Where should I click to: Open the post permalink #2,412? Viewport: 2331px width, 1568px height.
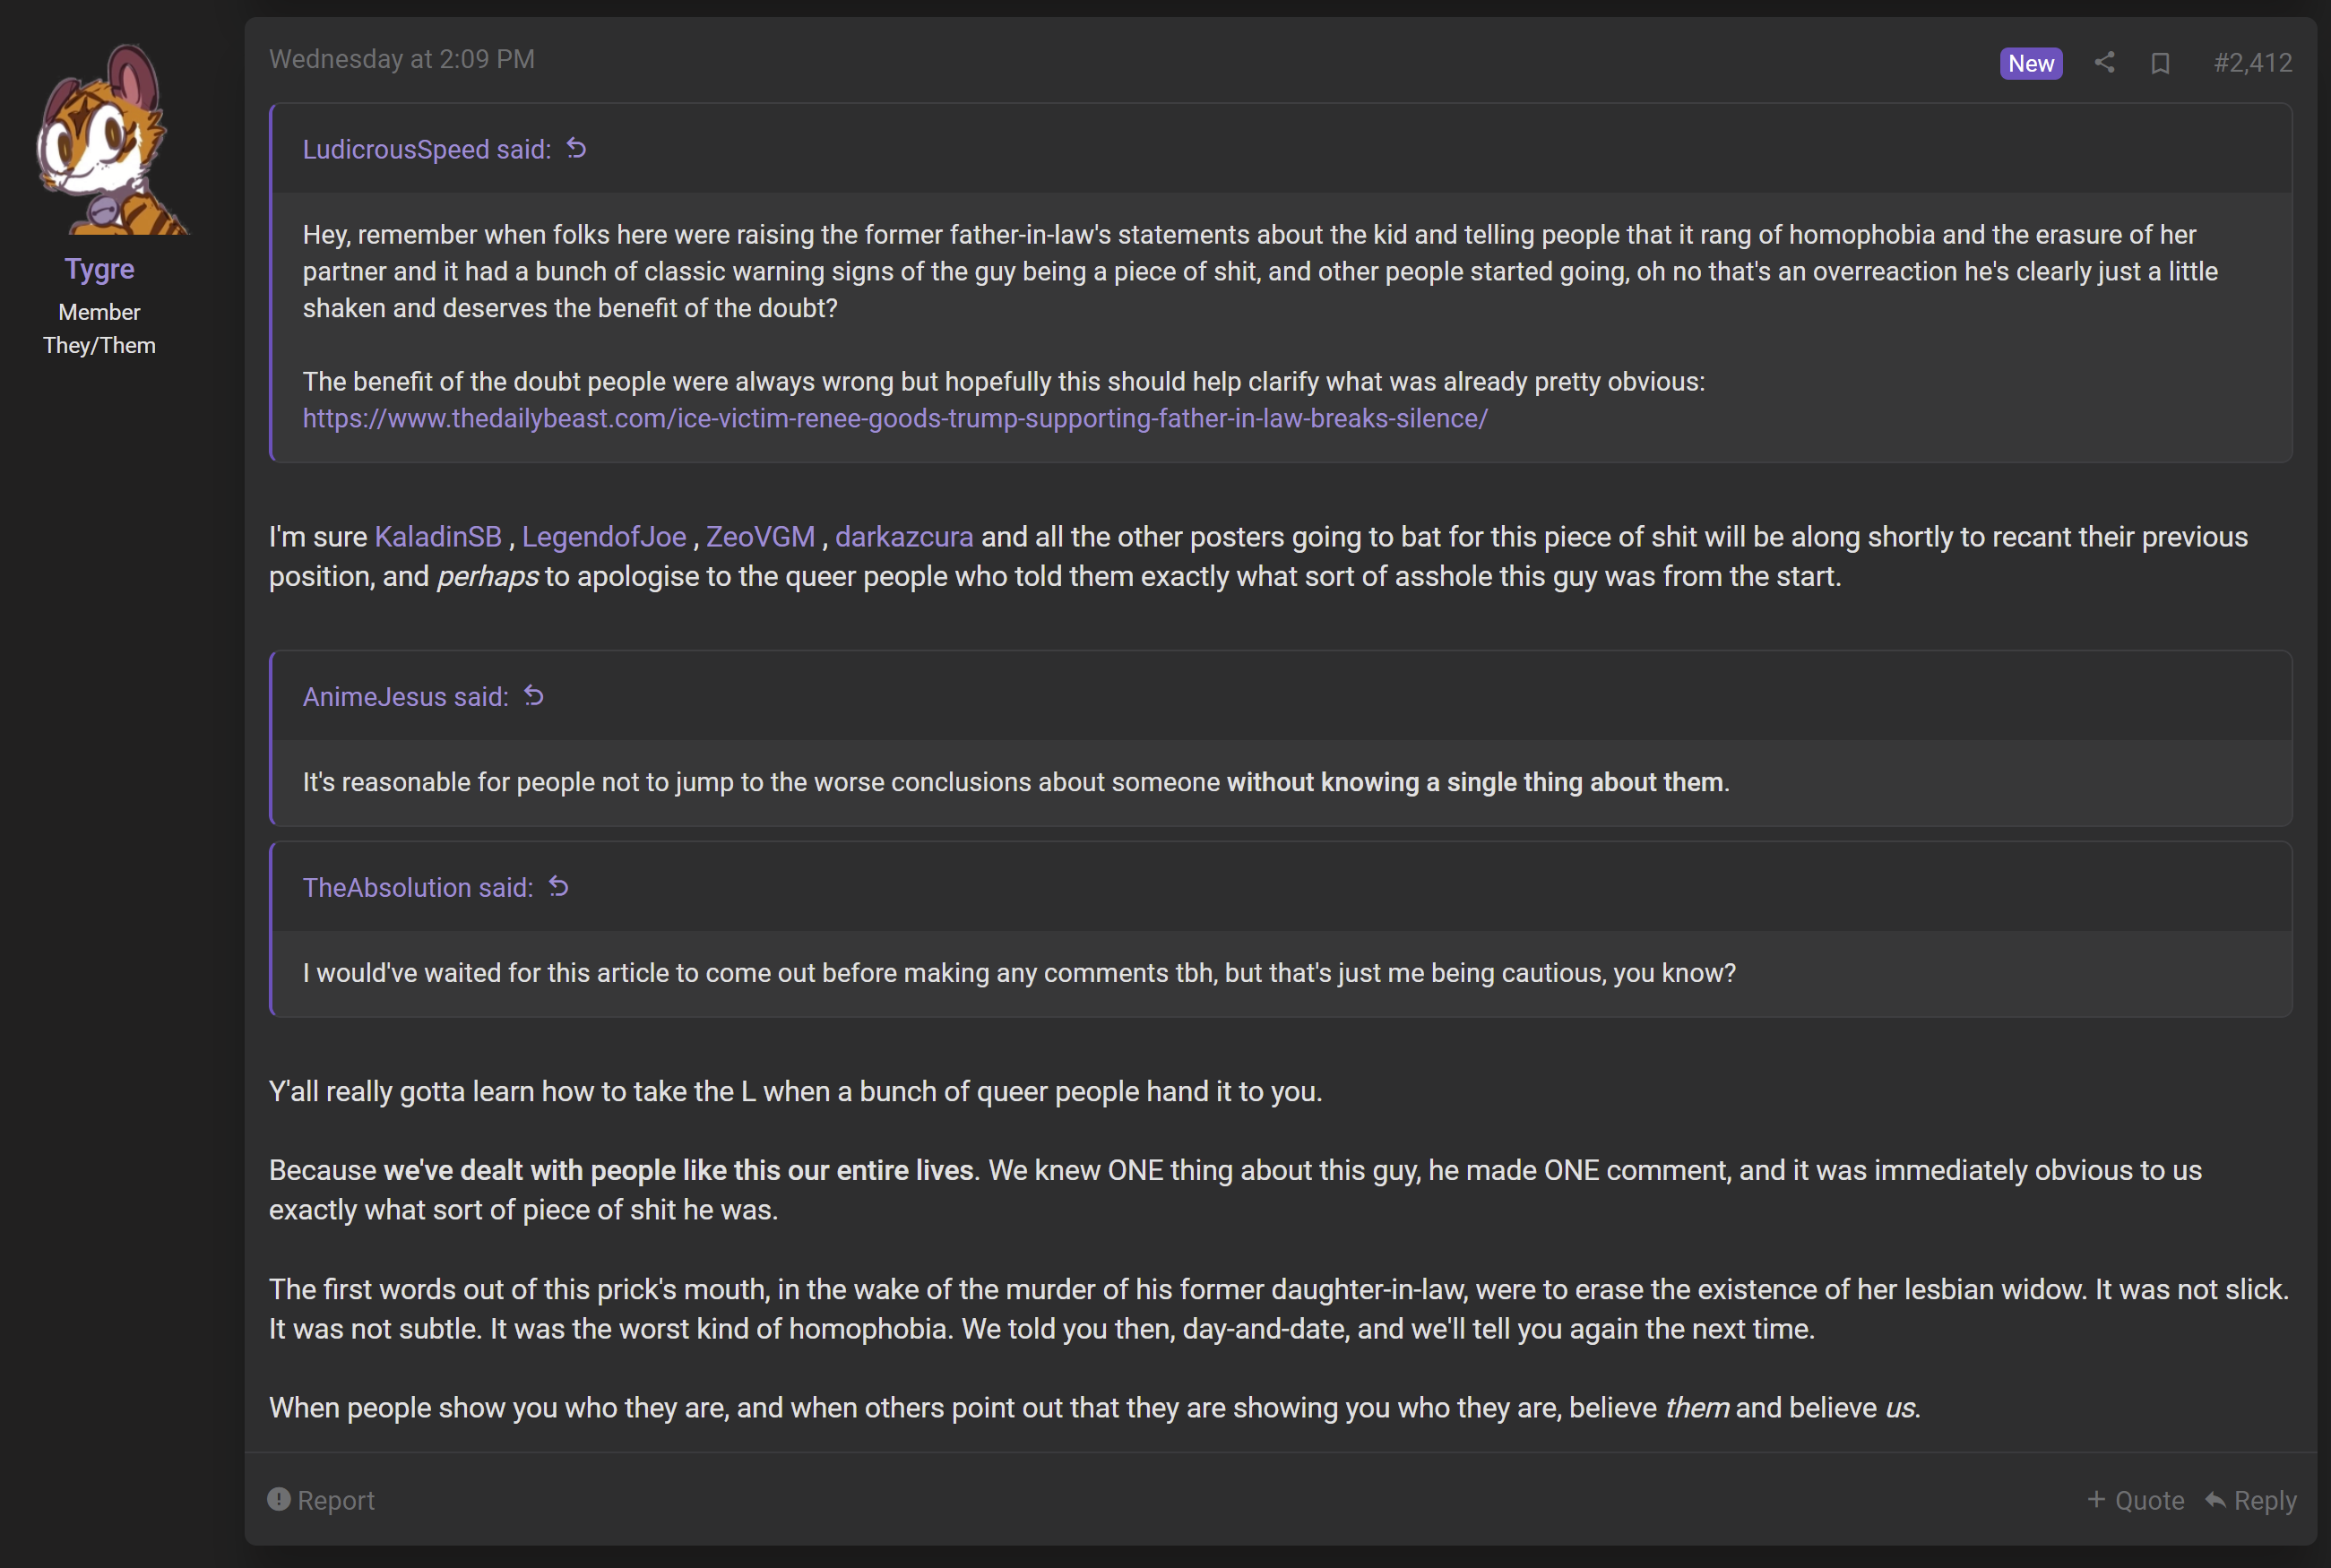pyautogui.click(x=2252, y=63)
